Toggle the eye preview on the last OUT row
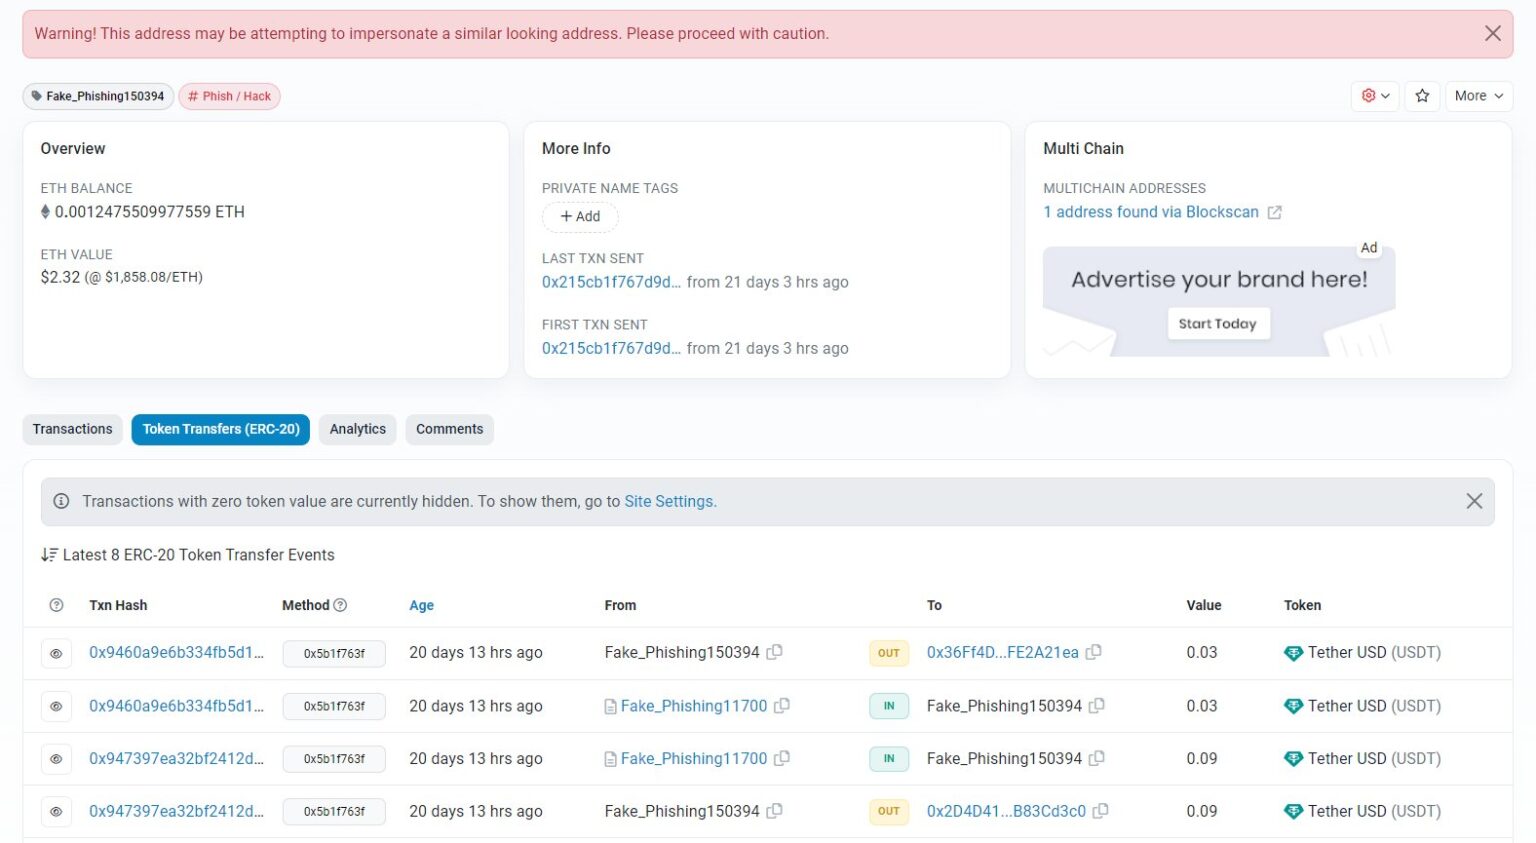 click(x=56, y=811)
